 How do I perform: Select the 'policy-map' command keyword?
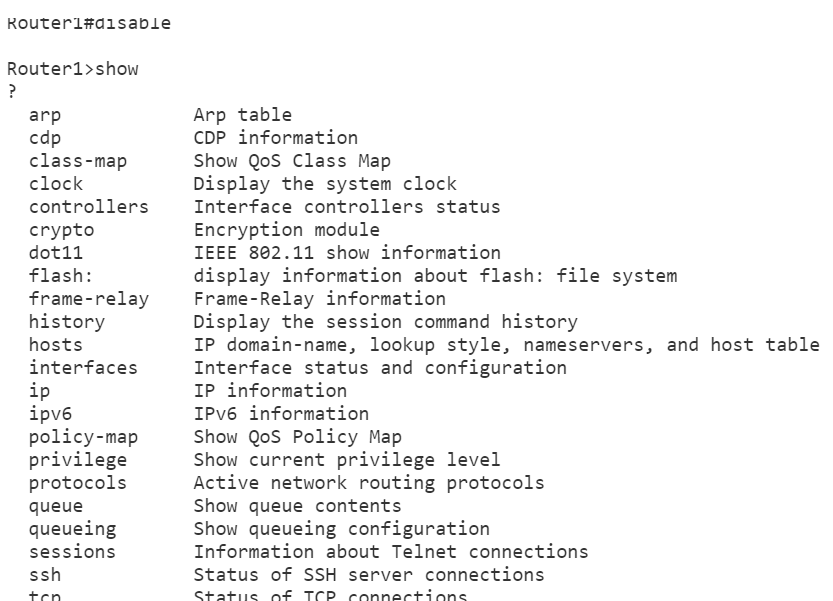pos(83,437)
